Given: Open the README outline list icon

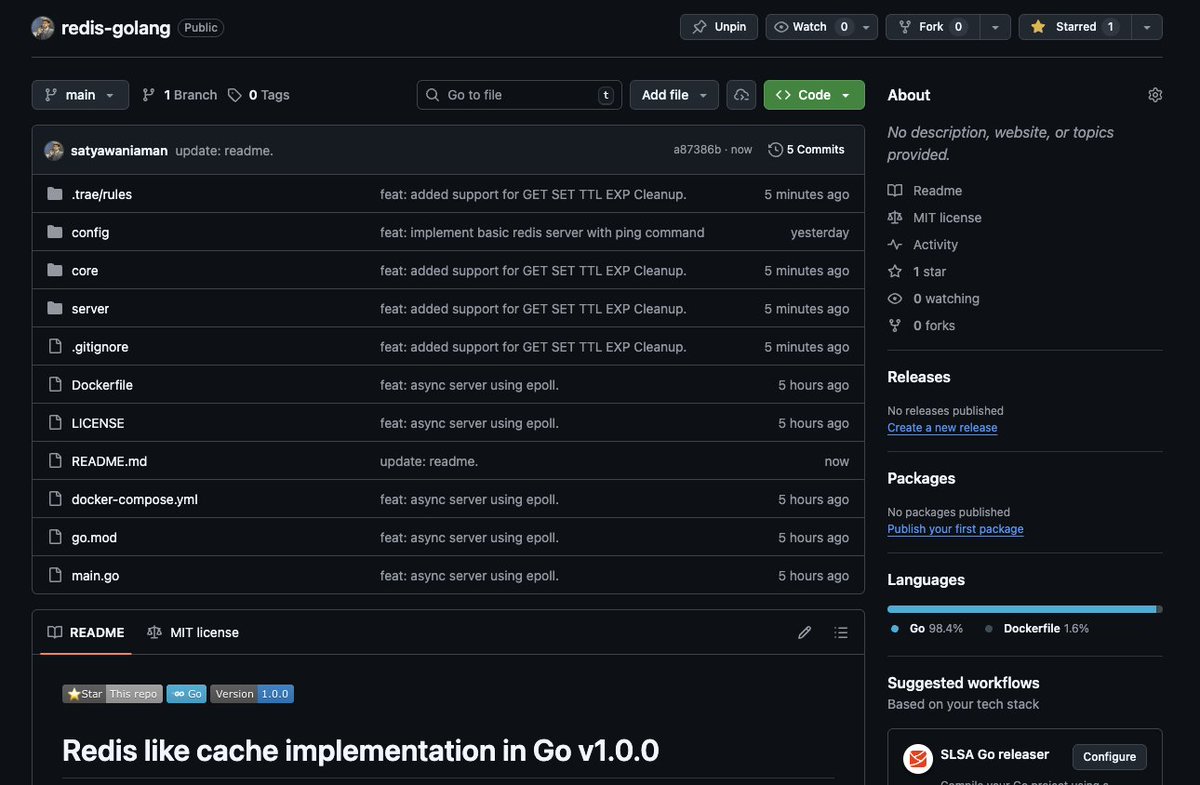Looking at the screenshot, I should point(841,632).
